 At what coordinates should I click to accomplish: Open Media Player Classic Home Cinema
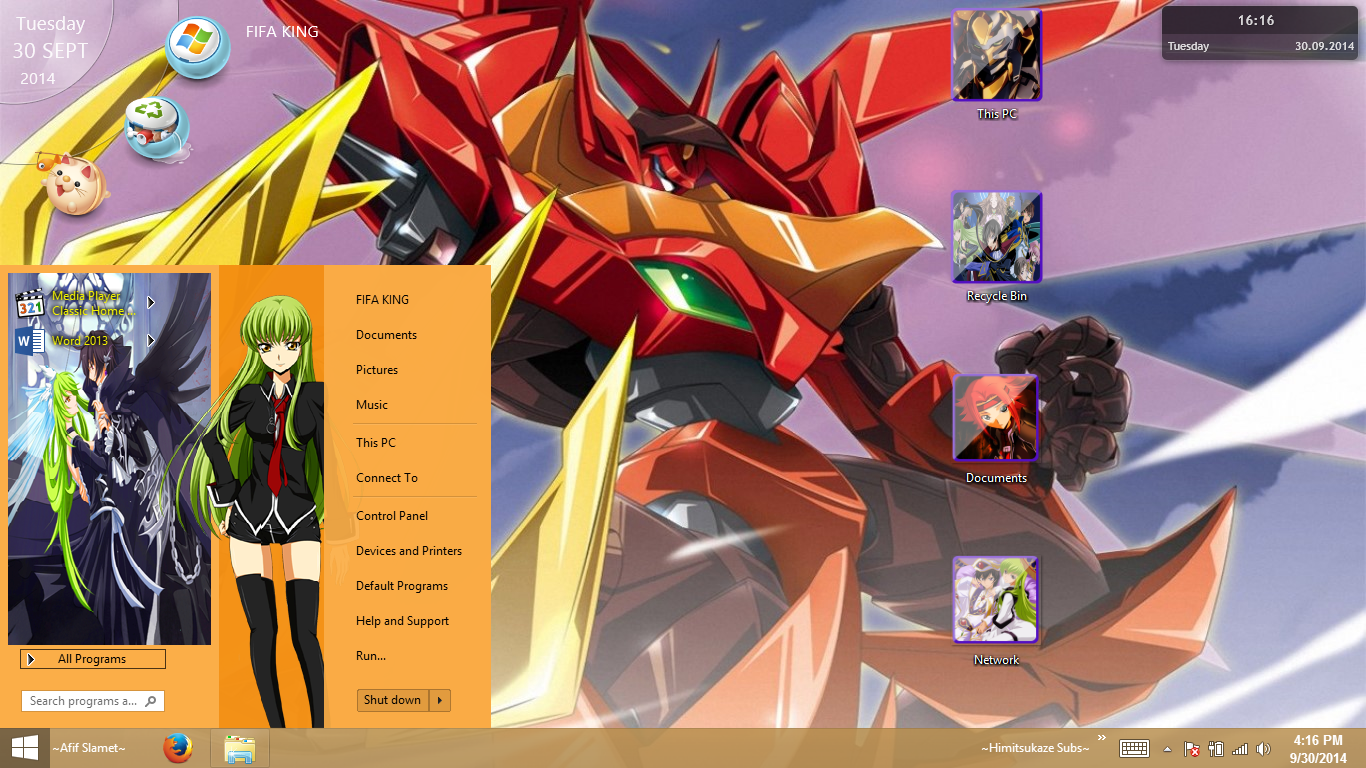[78, 303]
